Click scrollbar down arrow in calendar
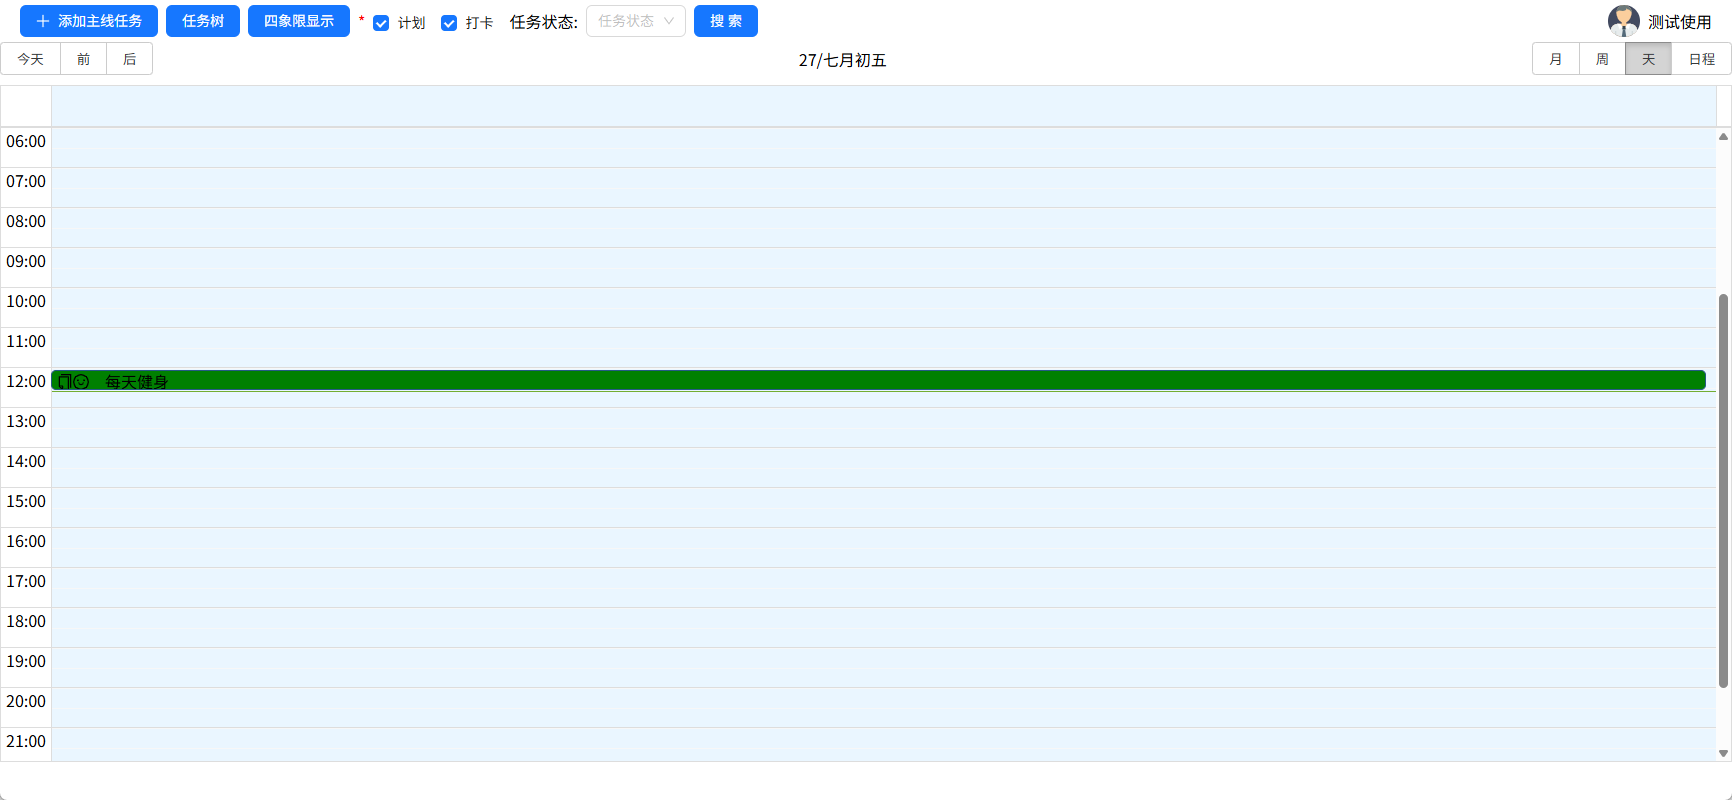The height and width of the screenshot is (800, 1732). coord(1723,753)
